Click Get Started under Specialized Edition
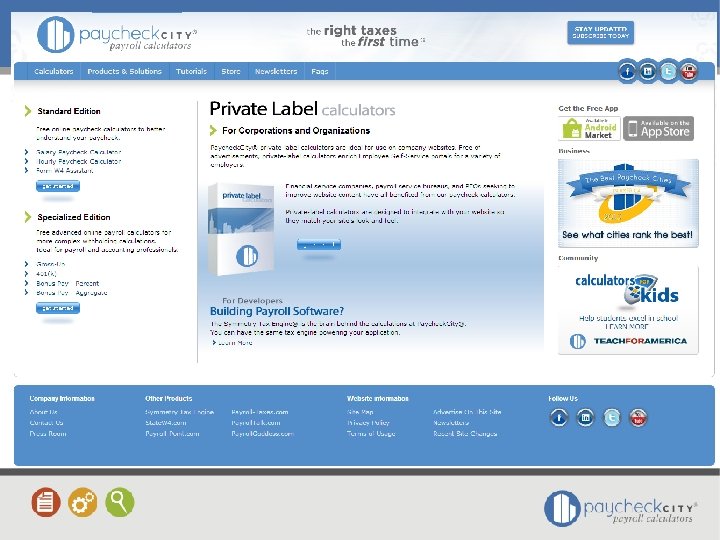 click(58, 308)
